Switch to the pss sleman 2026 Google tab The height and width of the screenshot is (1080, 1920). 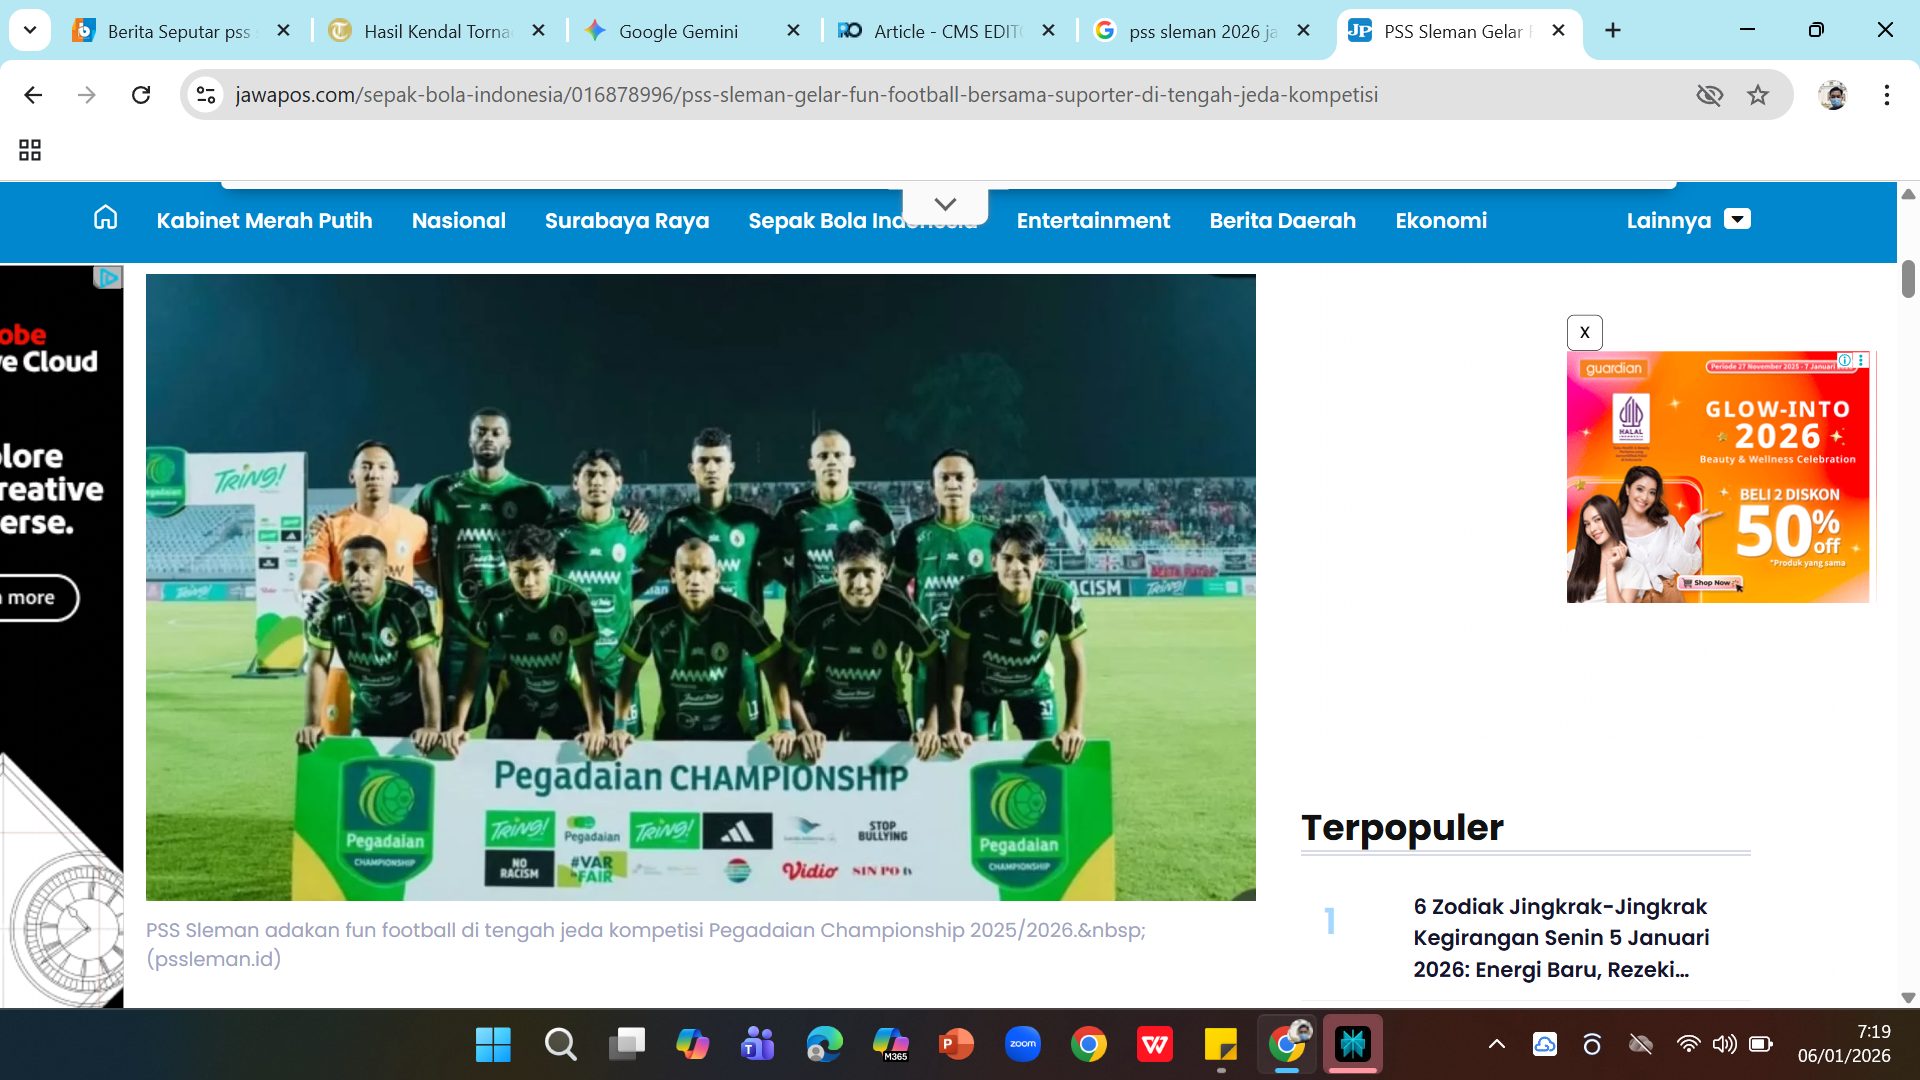(x=1203, y=31)
